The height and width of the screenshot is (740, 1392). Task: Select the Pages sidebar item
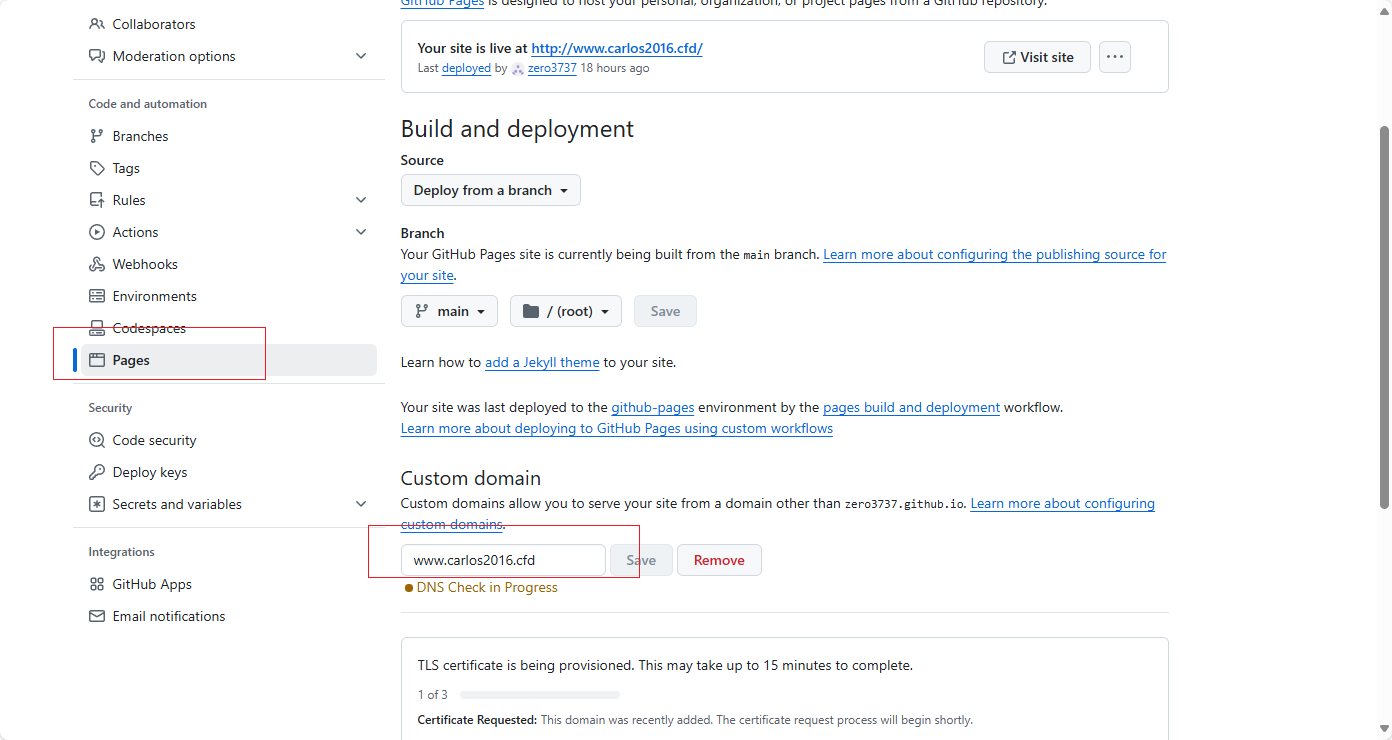pos(229,360)
